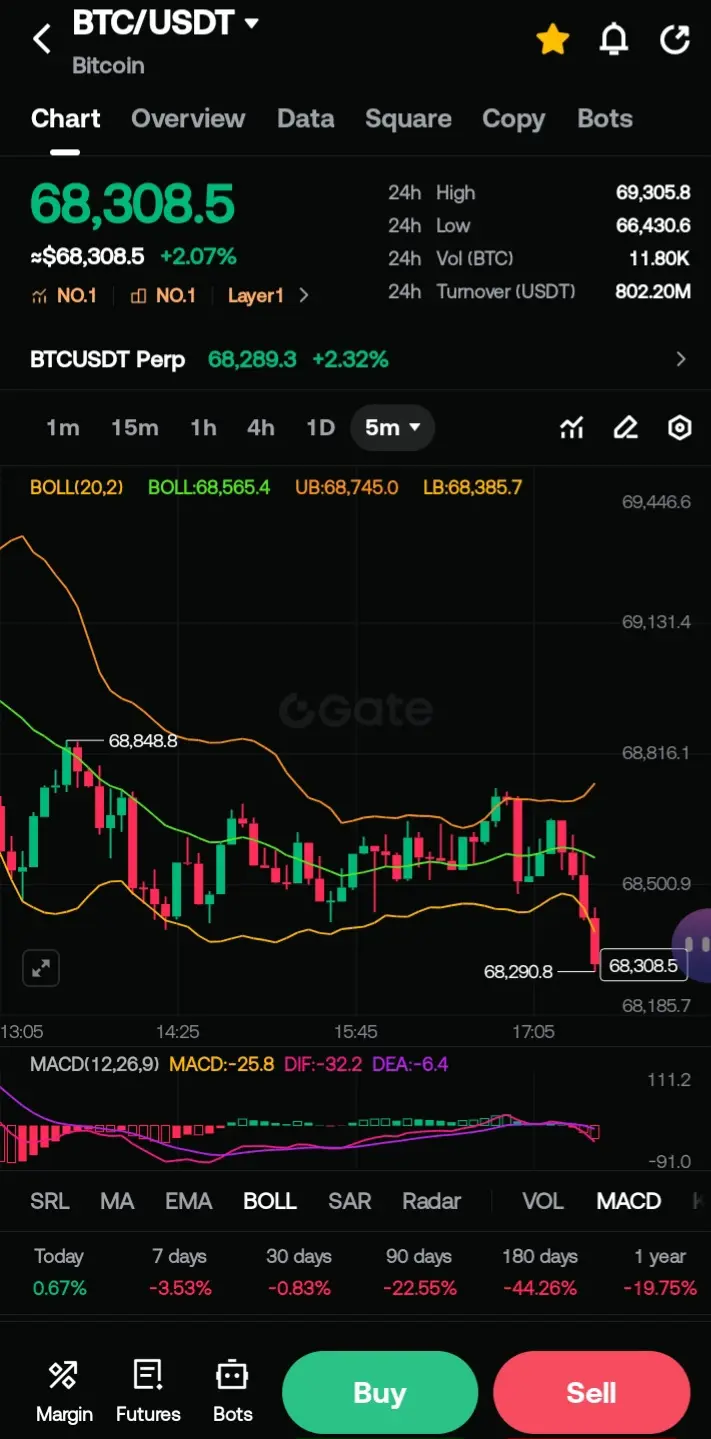
Task: Tap the 24h Low value 66,430.6
Action: click(x=653, y=226)
